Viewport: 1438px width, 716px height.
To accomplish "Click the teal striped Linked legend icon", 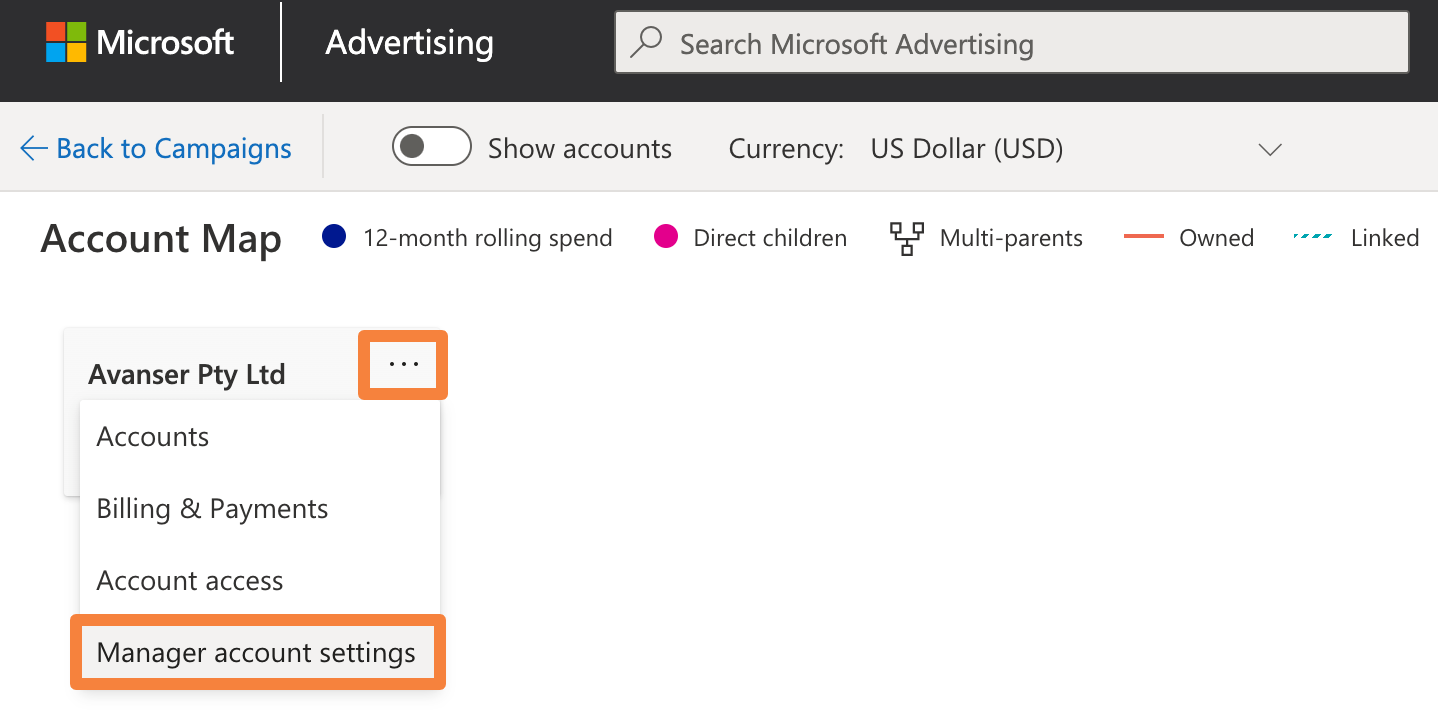I will point(1312,238).
